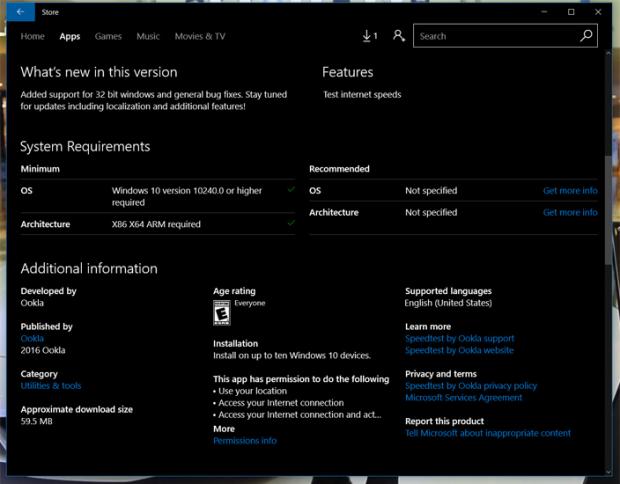Viewport: 620px width, 484px height.
Task: Maximize the Store window
Action: coord(571,12)
